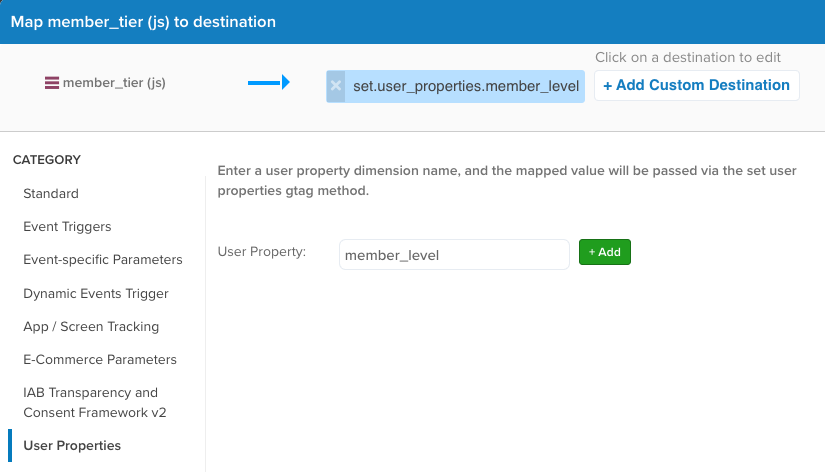
Task: Choose E-Commerce Parameters category
Action: [x=100, y=359]
